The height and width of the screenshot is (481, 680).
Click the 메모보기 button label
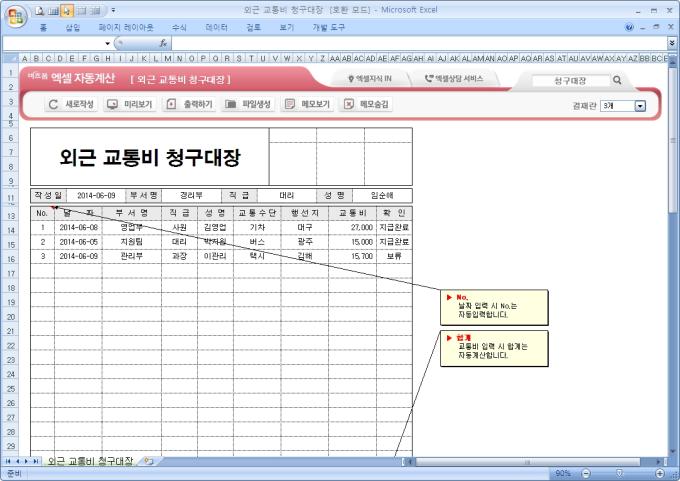(316, 104)
